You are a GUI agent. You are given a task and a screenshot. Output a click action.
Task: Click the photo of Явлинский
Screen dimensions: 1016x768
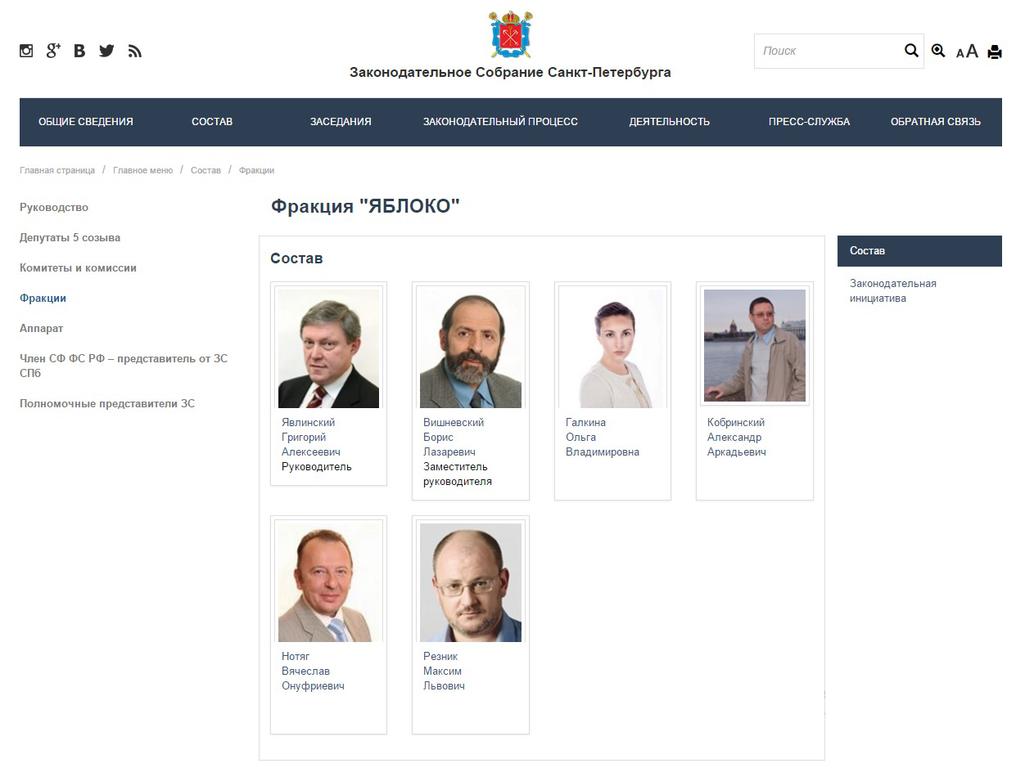pos(329,348)
